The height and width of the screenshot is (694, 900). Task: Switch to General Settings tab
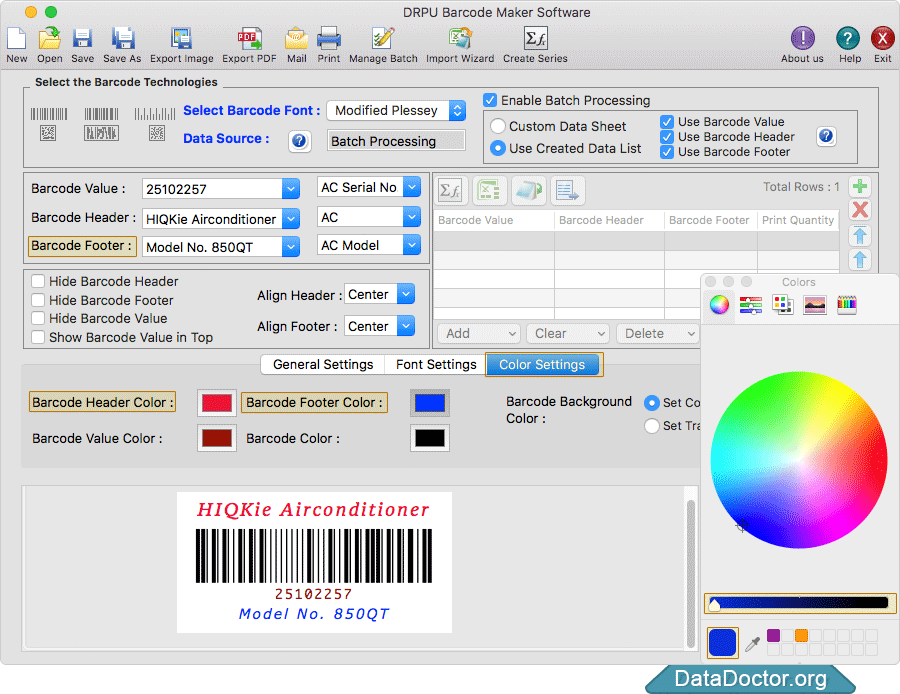(x=323, y=365)
